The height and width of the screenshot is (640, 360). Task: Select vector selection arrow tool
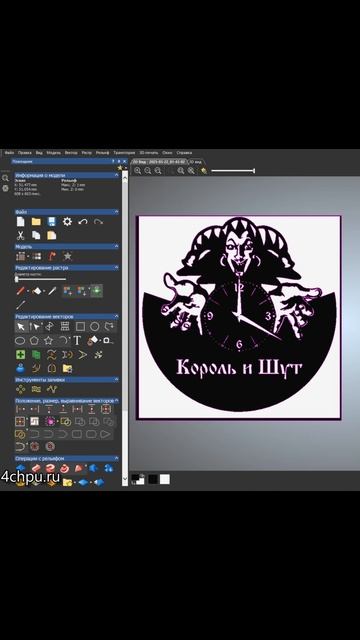coord(20,327)
